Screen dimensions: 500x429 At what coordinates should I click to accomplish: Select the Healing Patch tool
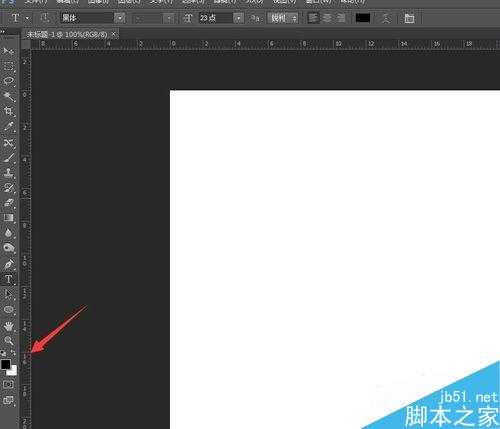coord(9,143)
